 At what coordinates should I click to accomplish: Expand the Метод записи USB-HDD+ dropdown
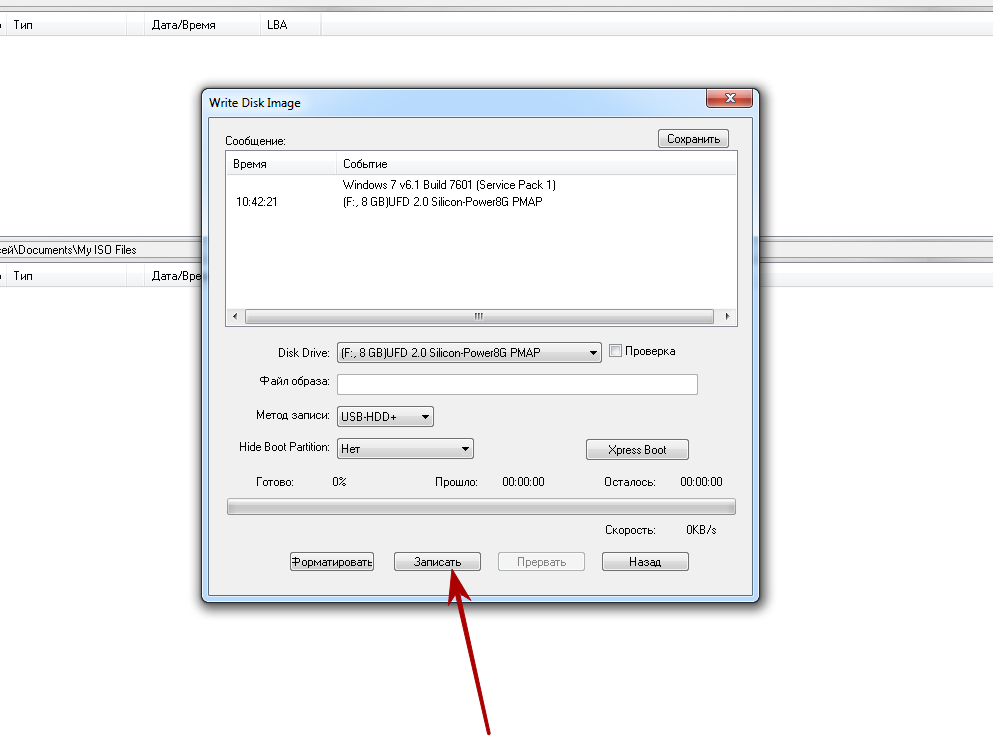click(x=385, y=417)
